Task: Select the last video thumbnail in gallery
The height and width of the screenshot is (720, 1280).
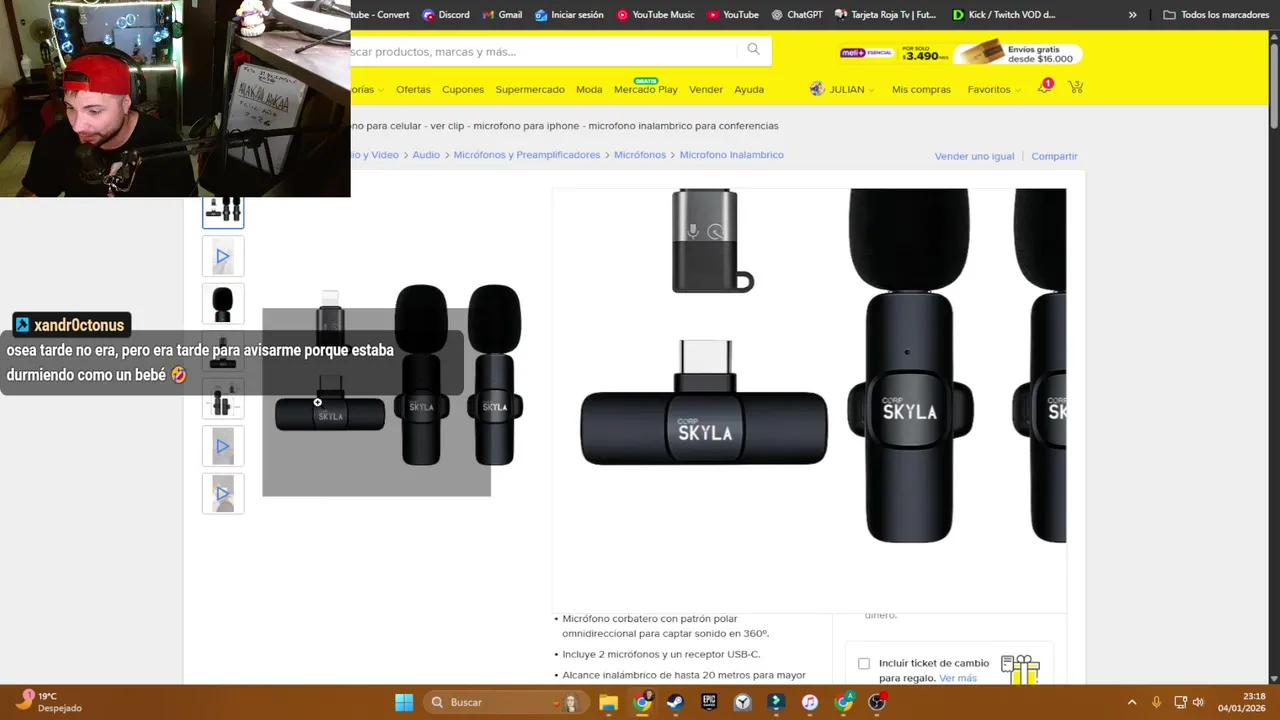Action: (x=223, y=493)
